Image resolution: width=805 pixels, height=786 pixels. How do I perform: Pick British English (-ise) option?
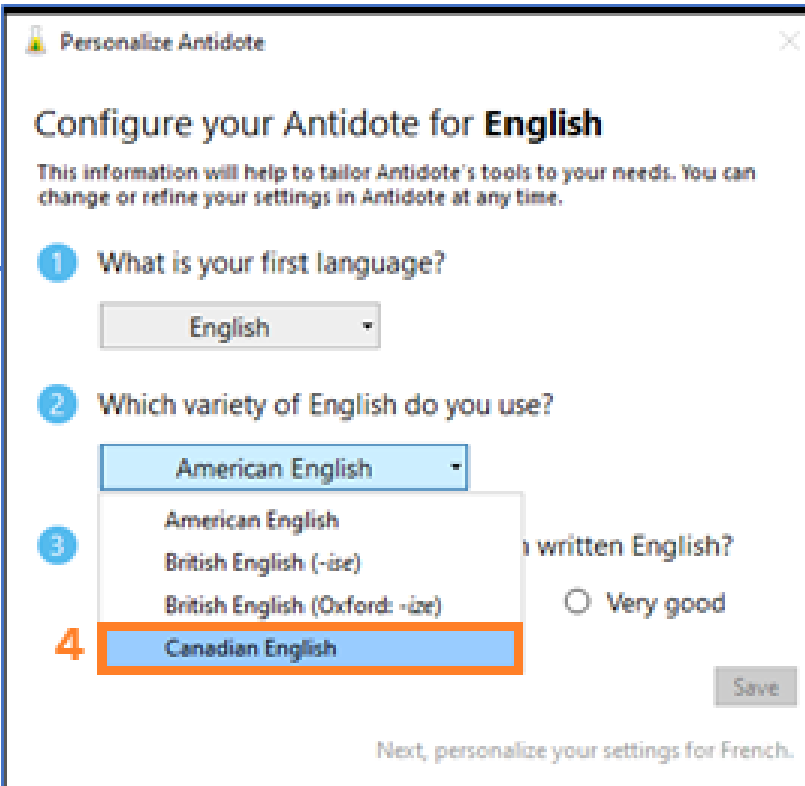click(x=262, y=562)
